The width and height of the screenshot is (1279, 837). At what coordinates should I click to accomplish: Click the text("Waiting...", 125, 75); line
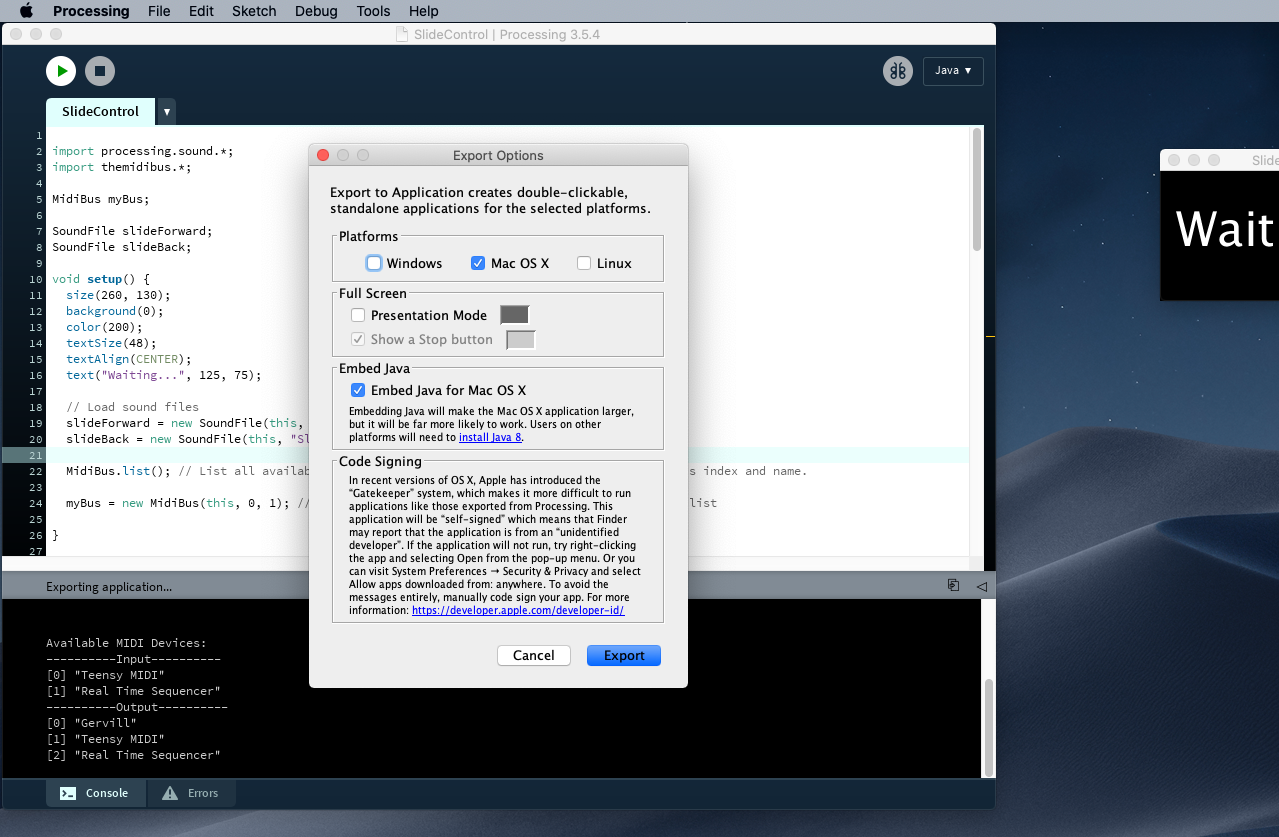click(x=163, y=375)
